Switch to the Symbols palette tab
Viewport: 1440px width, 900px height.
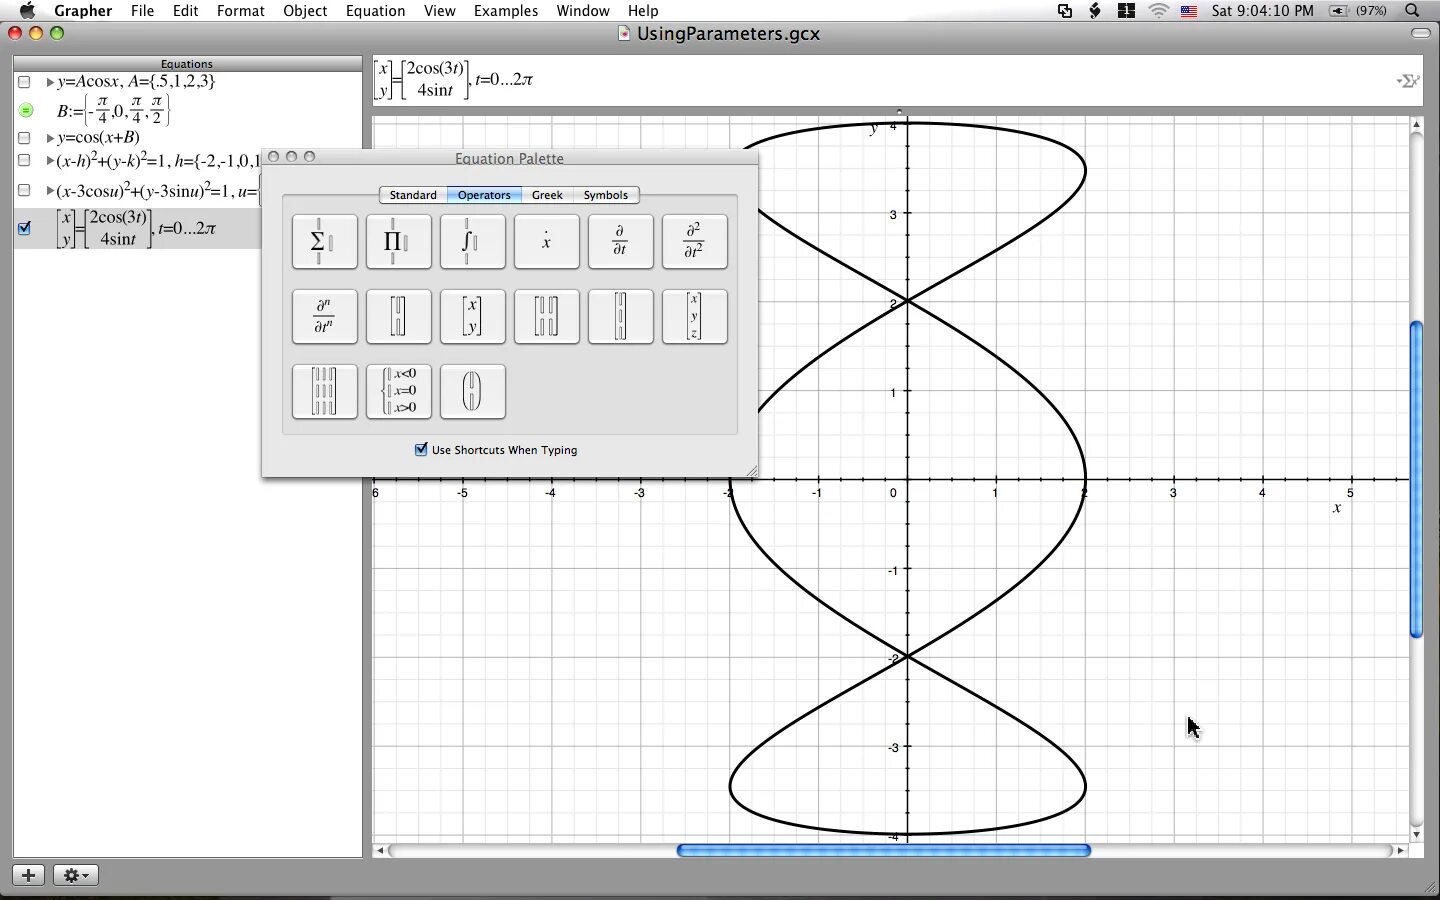tap(606, 195)
